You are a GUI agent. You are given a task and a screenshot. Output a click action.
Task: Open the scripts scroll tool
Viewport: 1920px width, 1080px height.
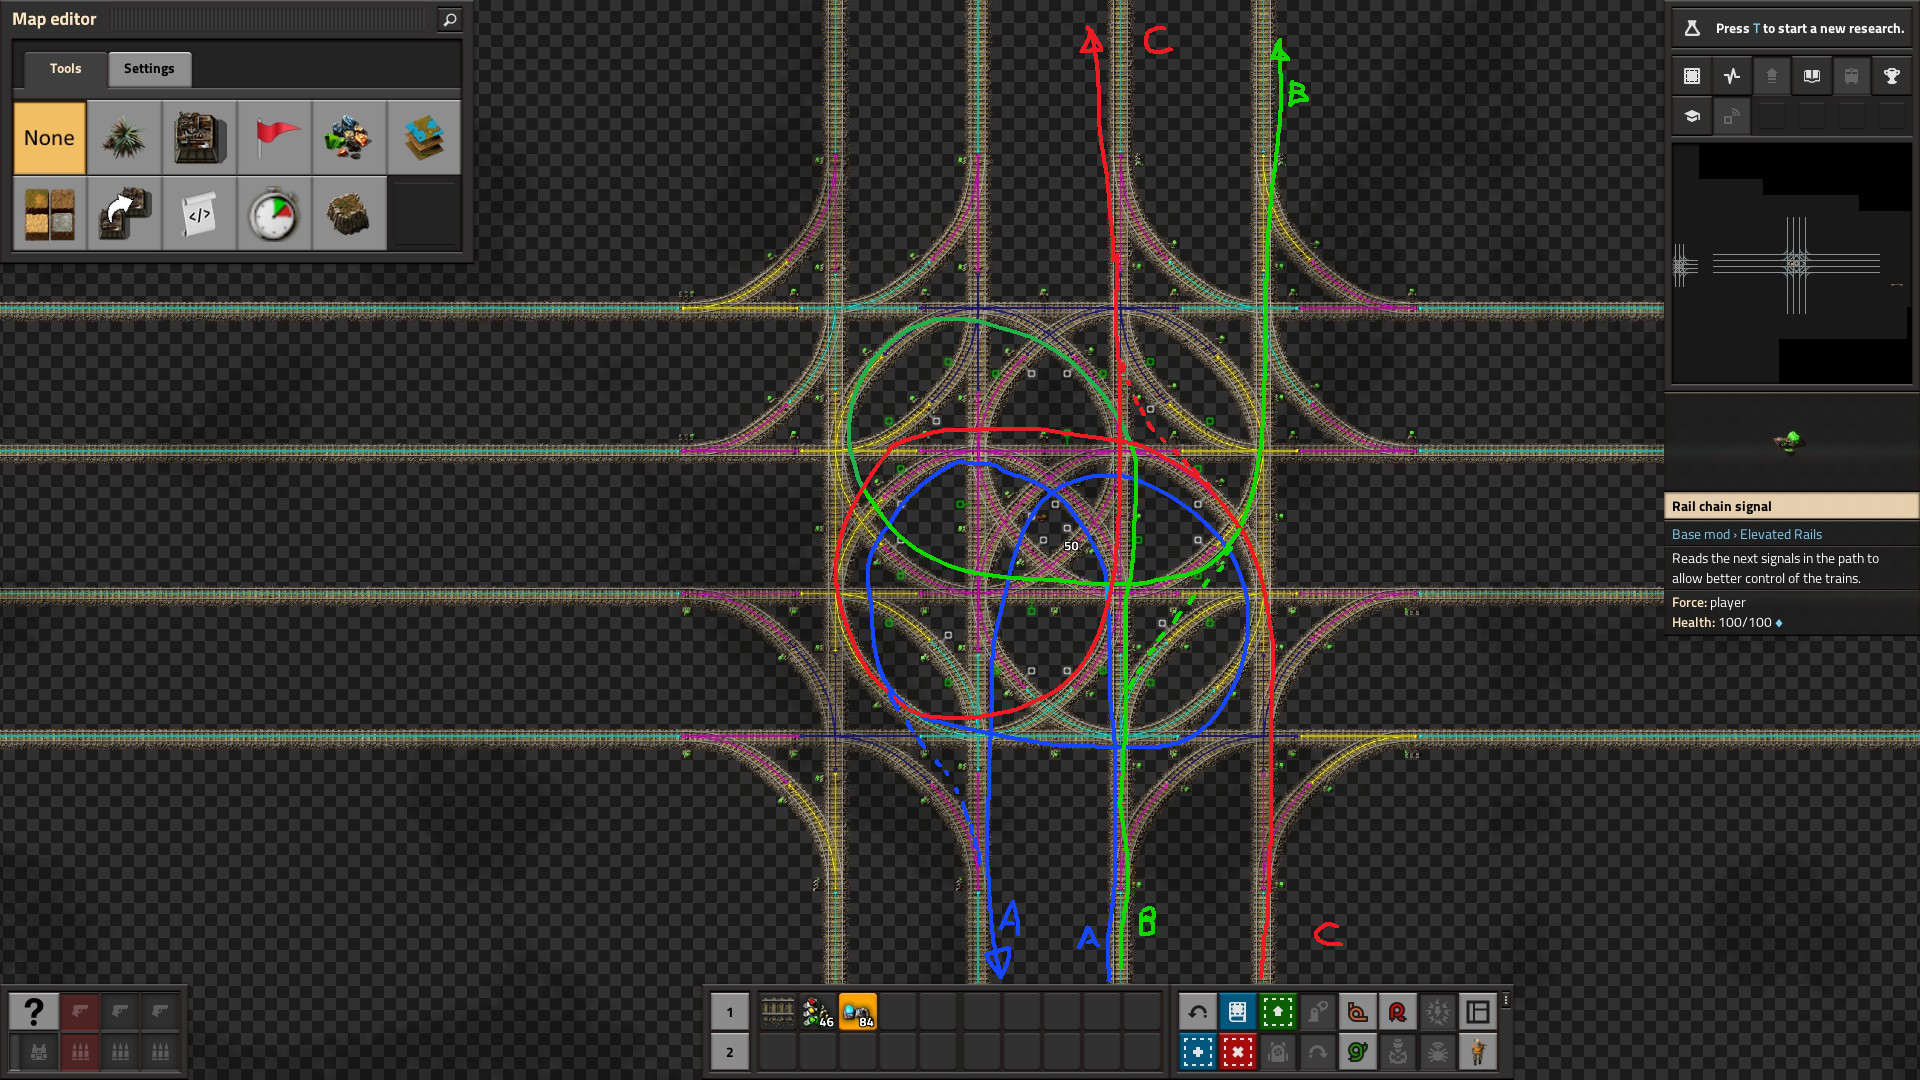point(199,214)
